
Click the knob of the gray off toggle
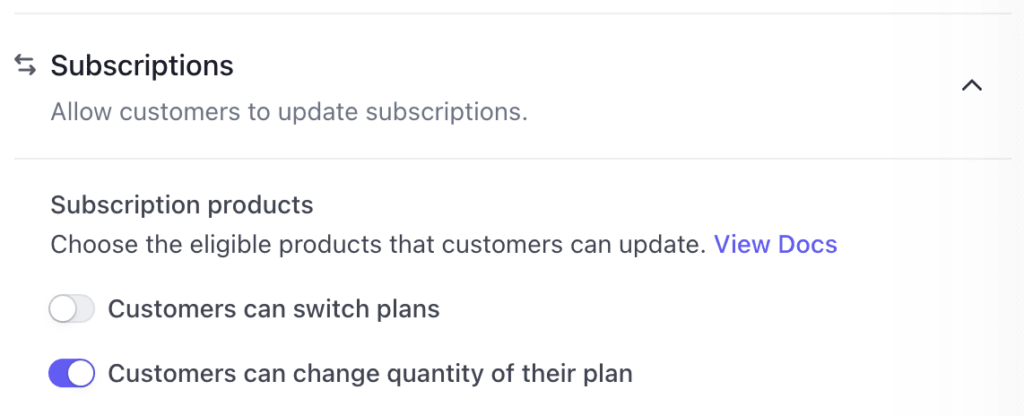pos(62,310)
